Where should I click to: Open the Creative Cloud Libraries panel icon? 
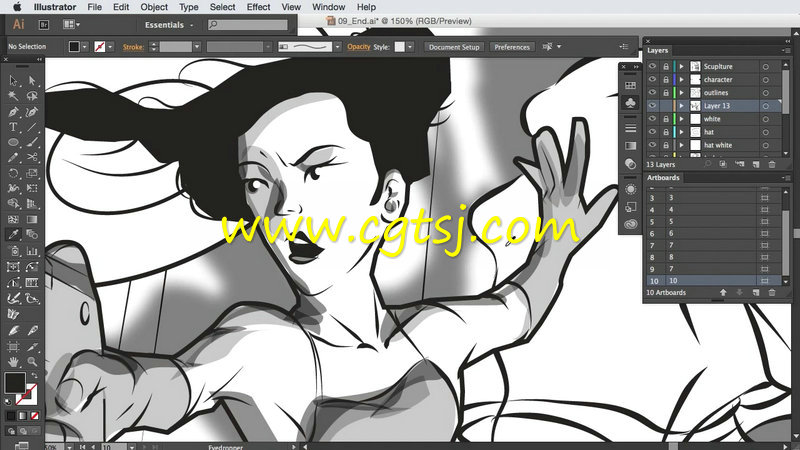point(631,224)
